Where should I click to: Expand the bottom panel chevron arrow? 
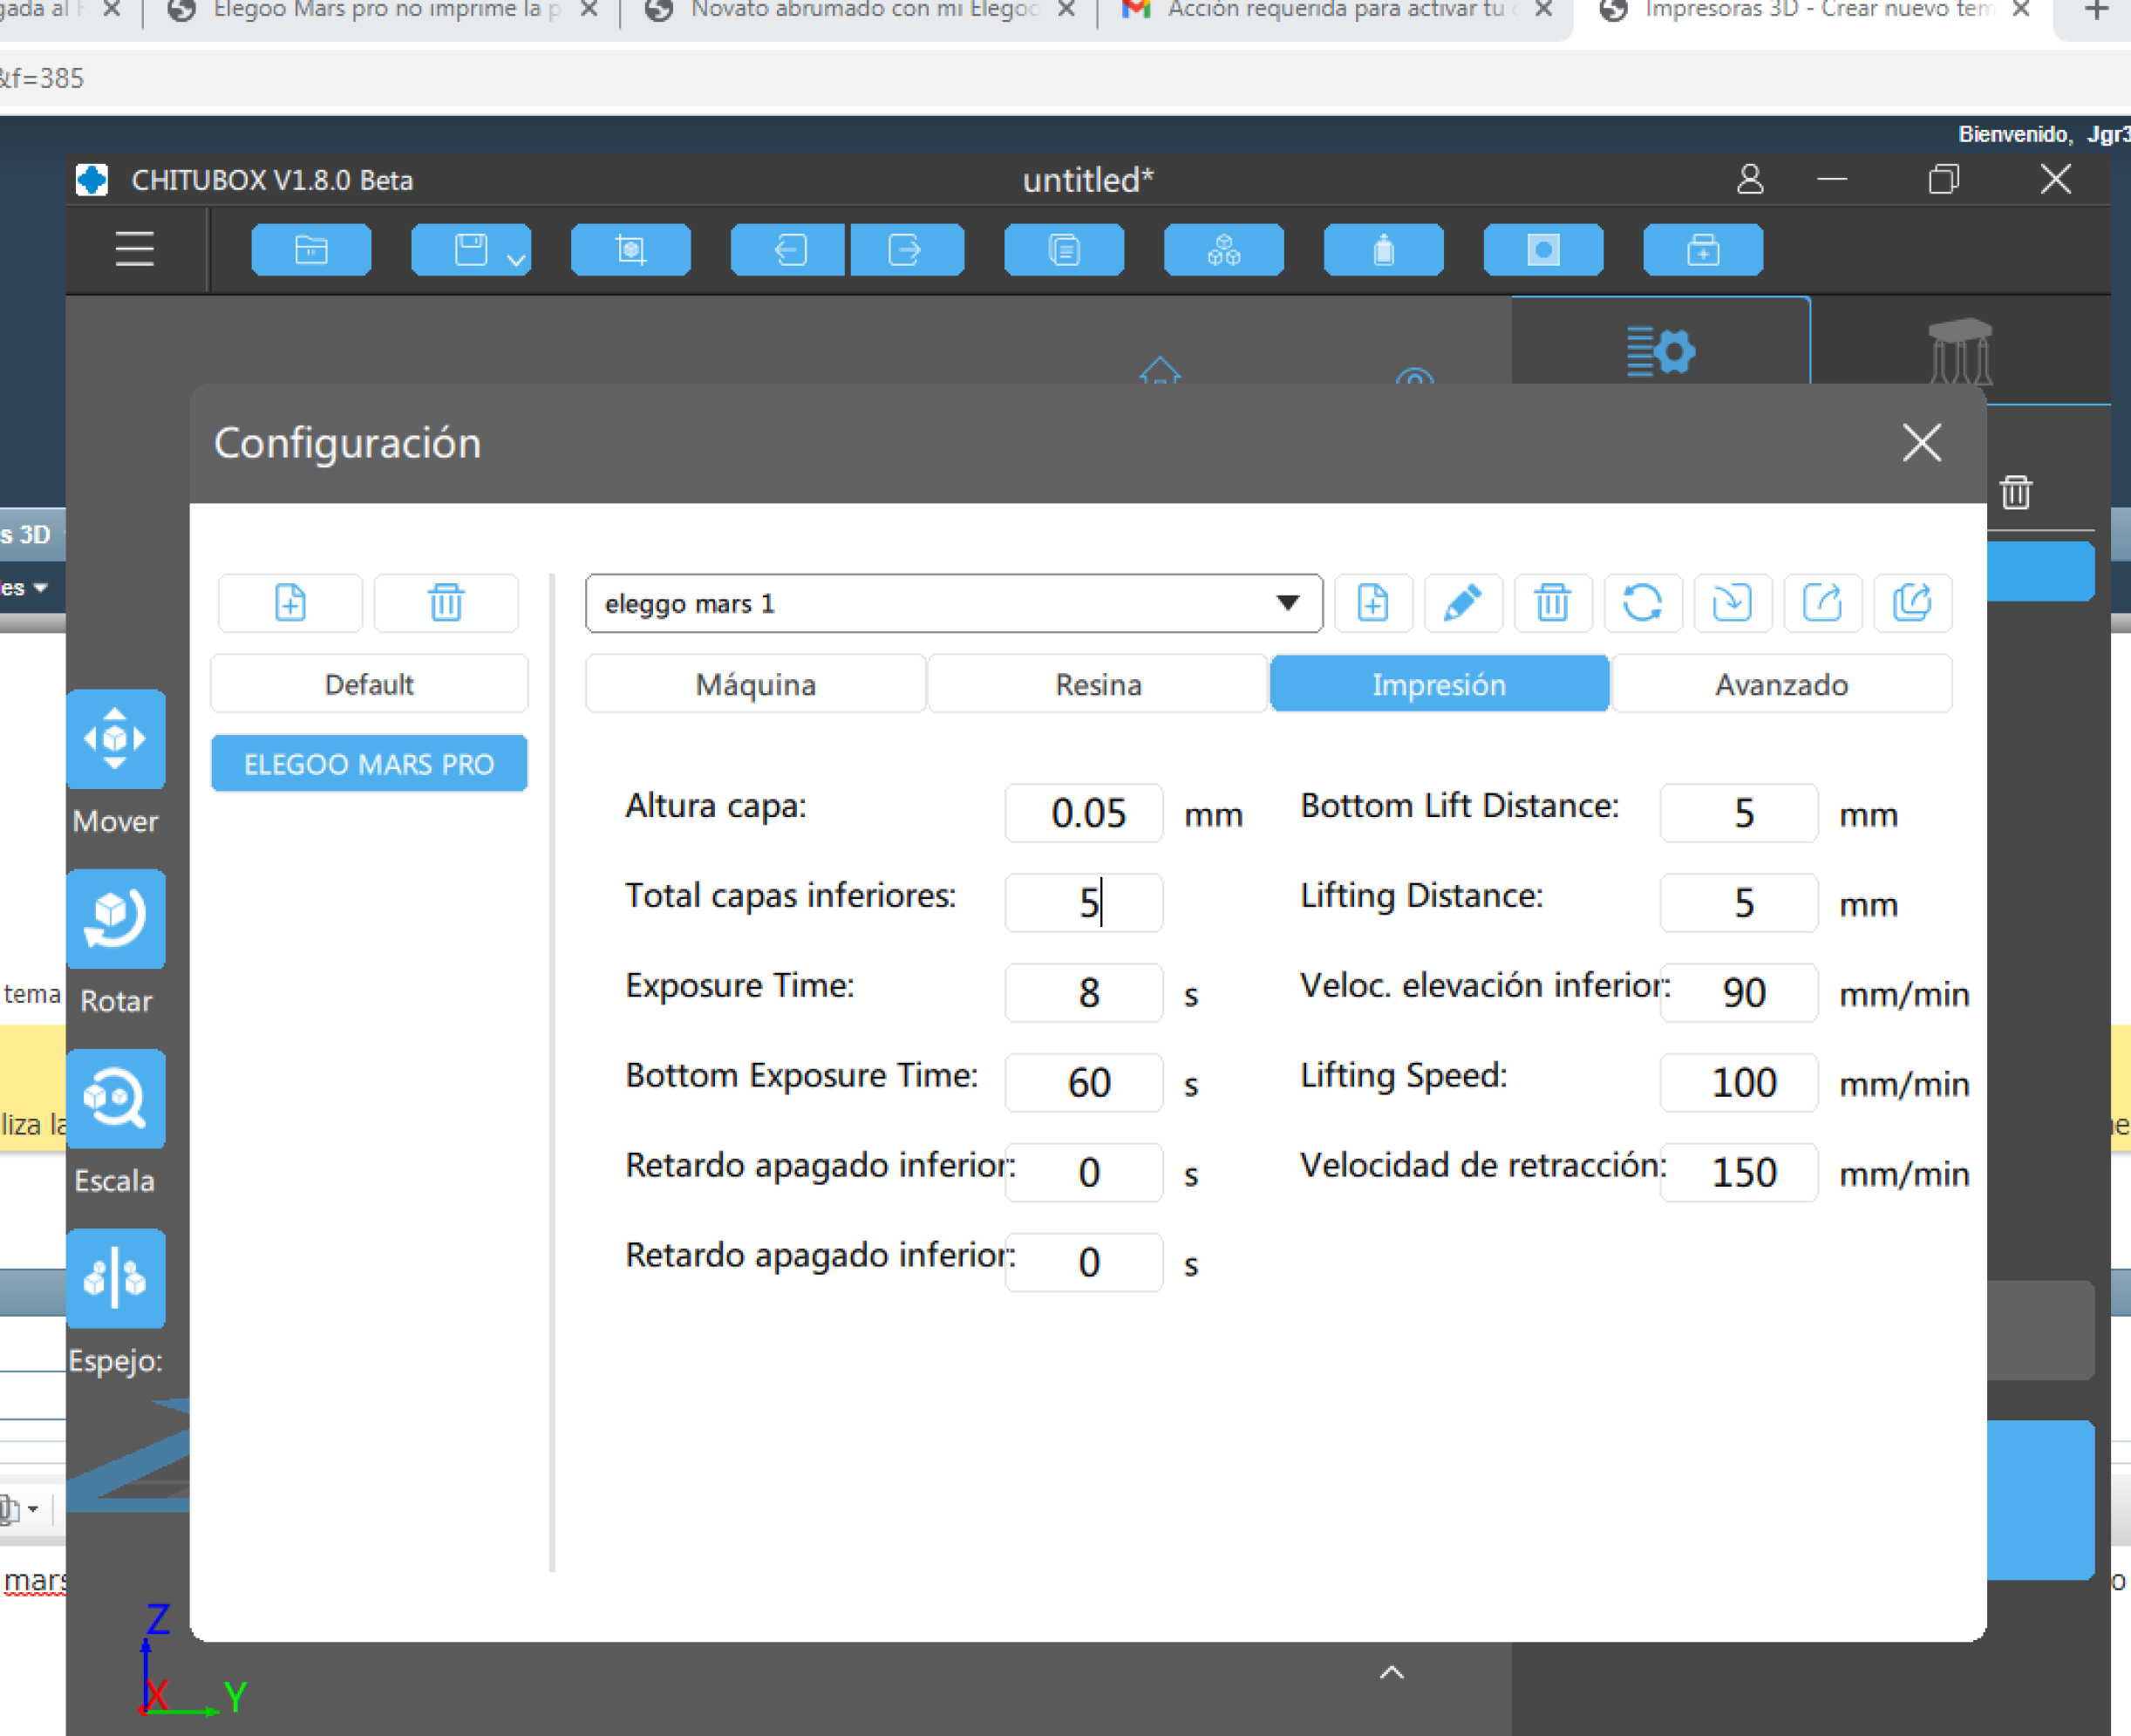point(1391,1672)
